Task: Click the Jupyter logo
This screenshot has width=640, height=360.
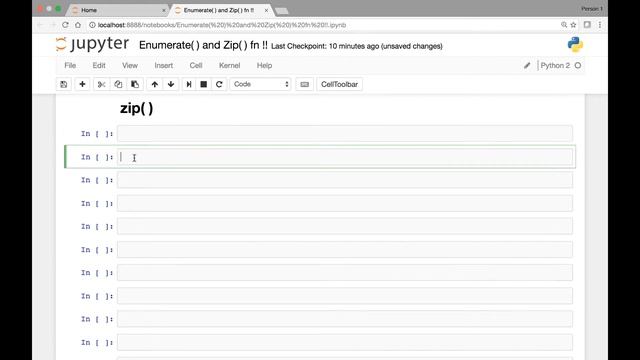Action: pyautogui.click(x=93, y=44)
